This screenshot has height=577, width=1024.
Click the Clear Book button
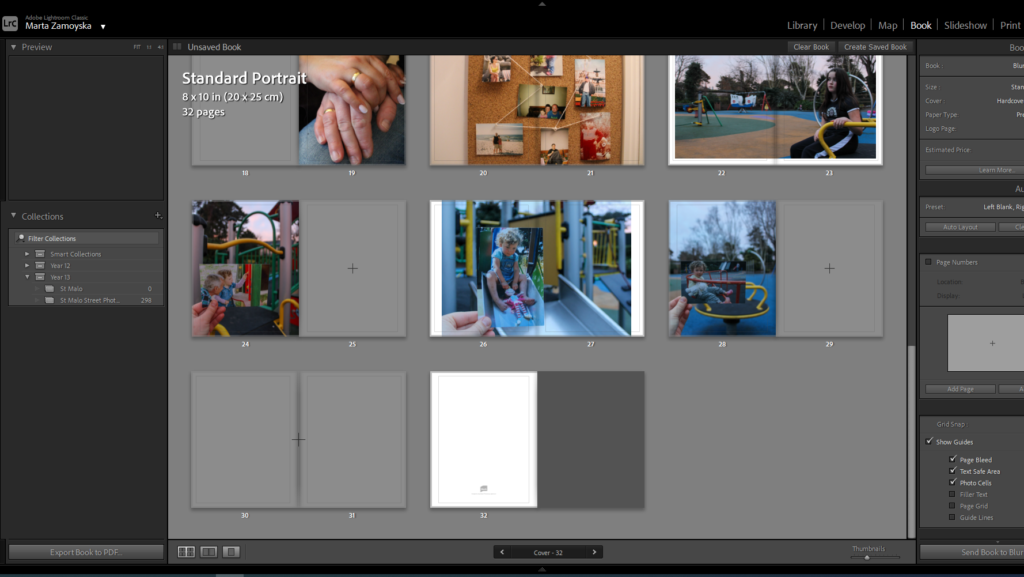pyautogui.click(x=811, y=47)
